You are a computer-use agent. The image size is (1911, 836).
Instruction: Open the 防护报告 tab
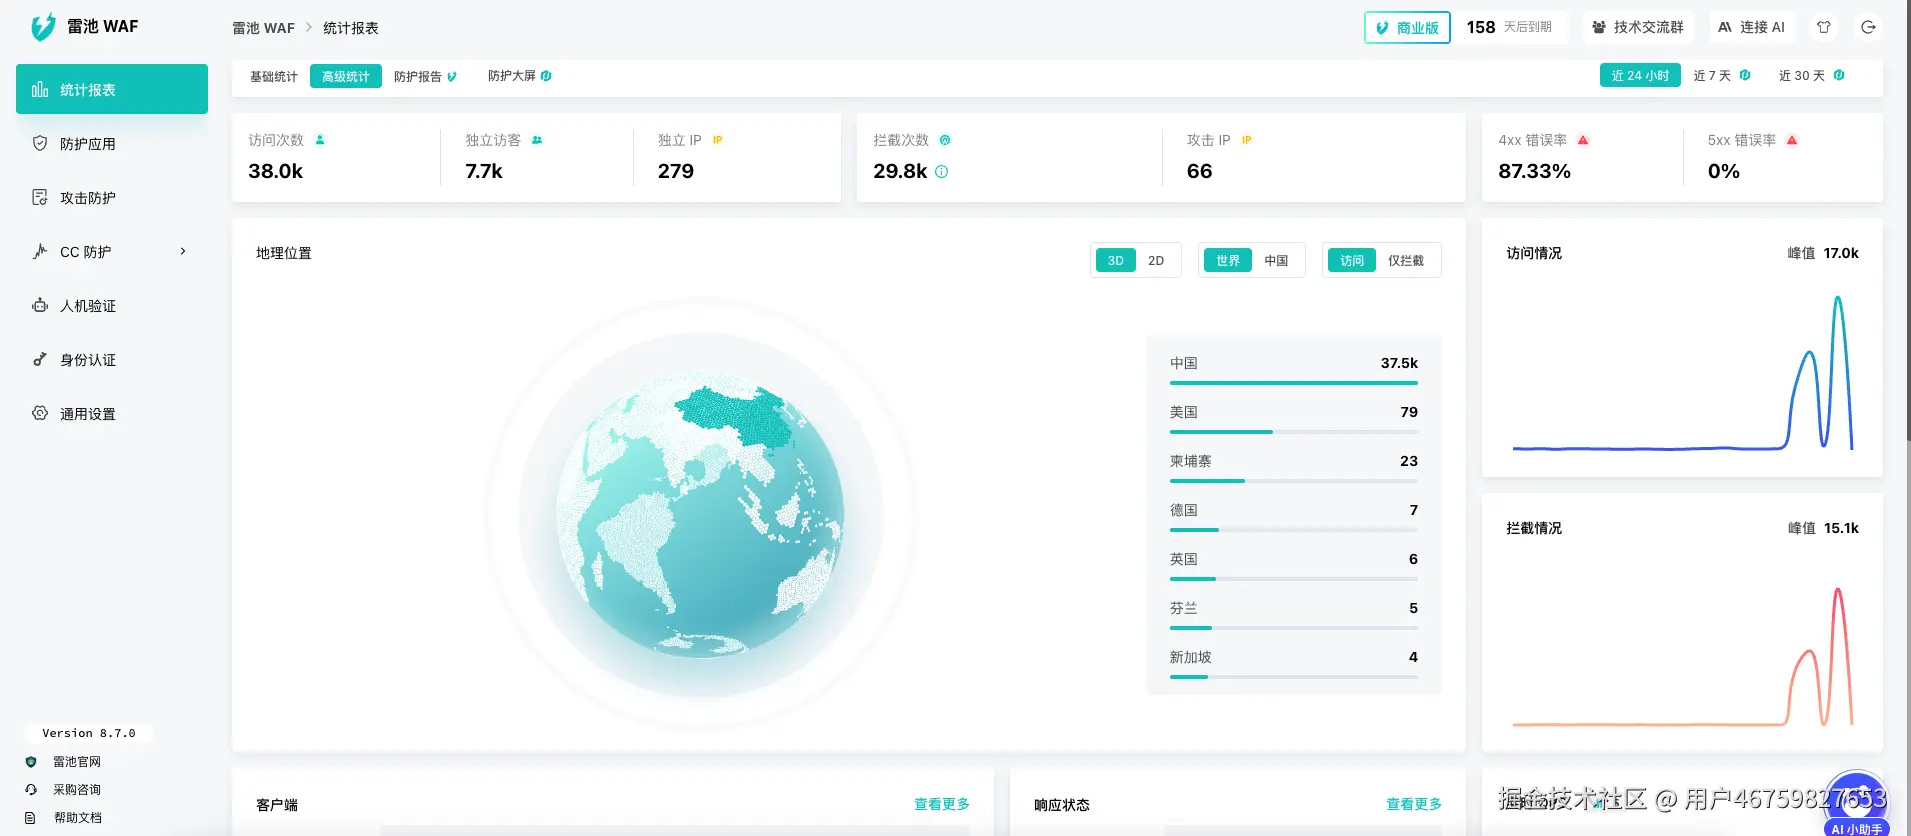[x=425, y=77]
